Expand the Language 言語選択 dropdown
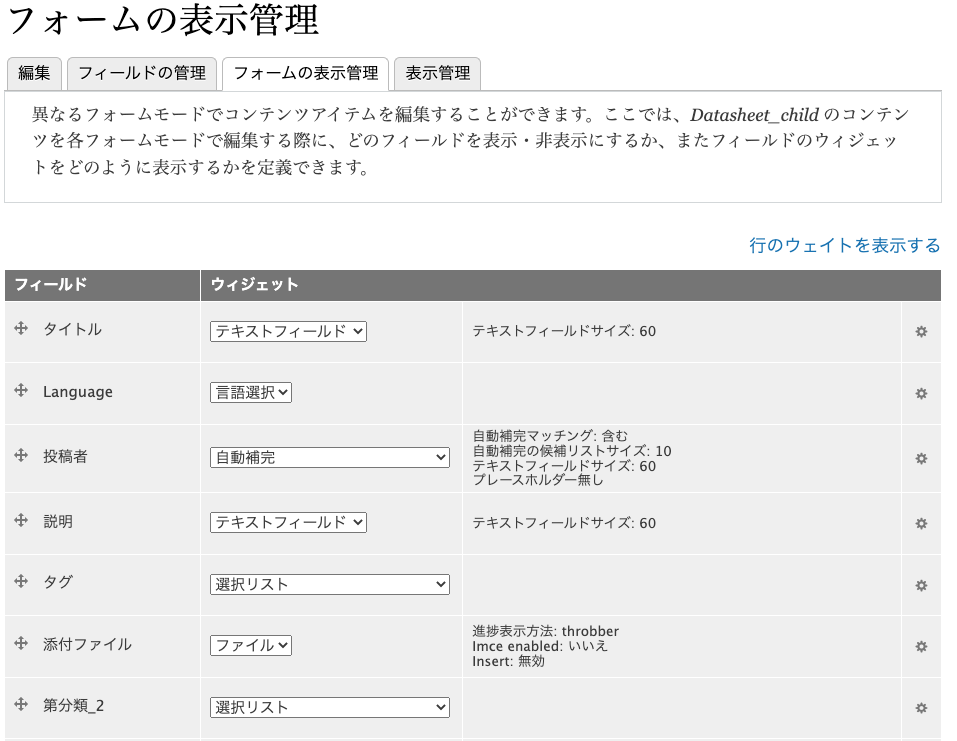 click(x=251, y=393)
